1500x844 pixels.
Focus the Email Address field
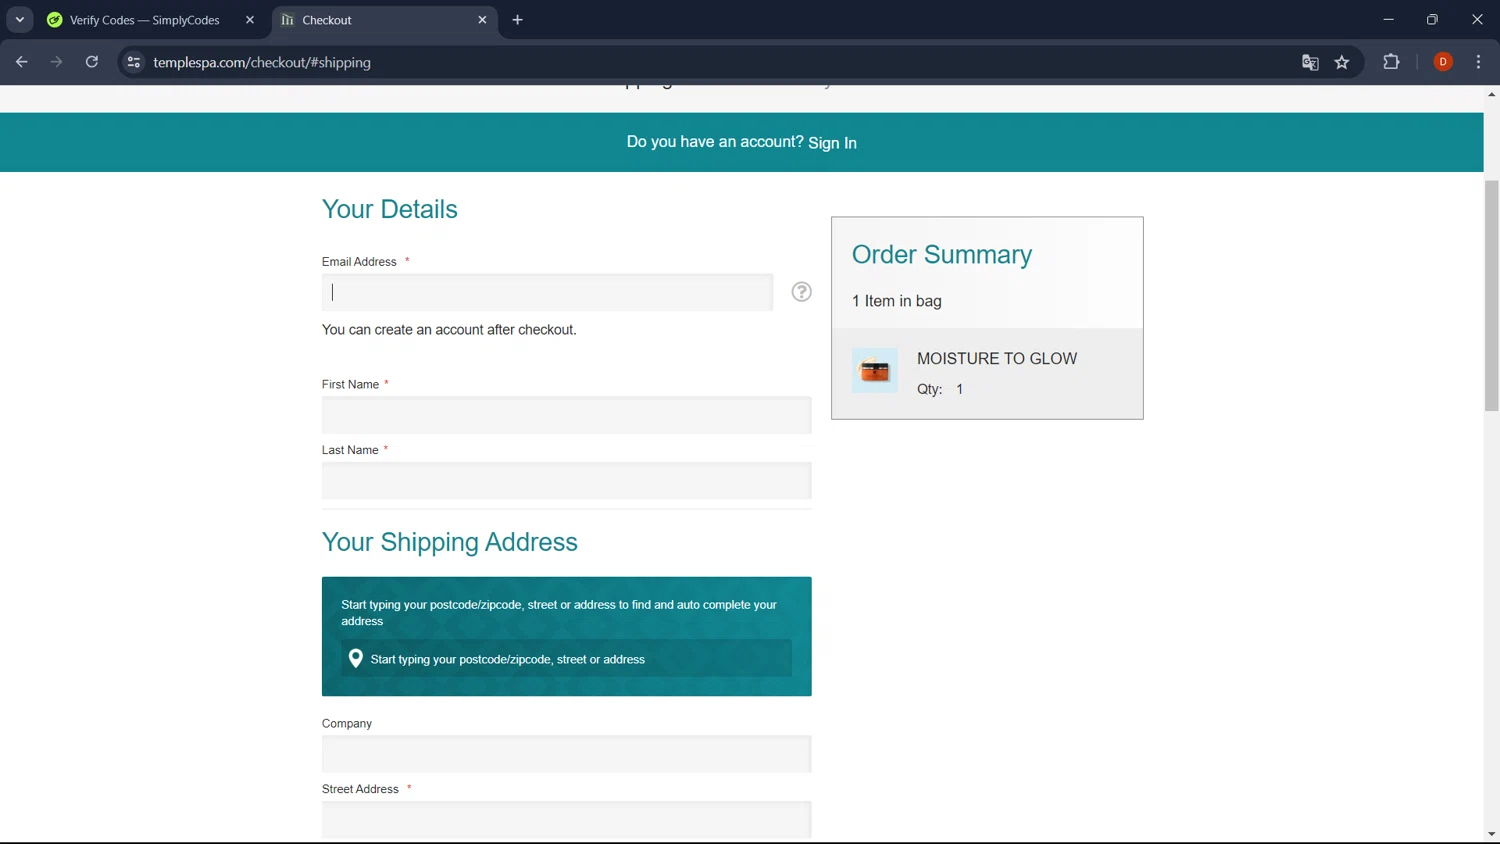point(547,292)
